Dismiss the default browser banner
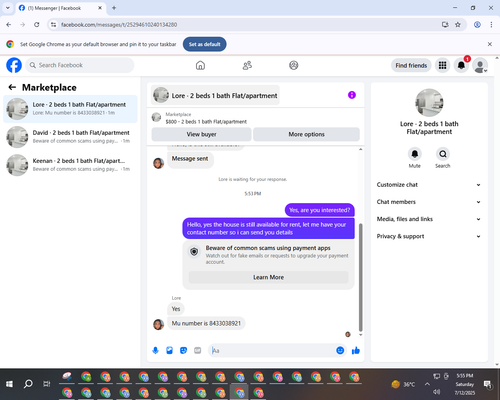 coord(490,44)
